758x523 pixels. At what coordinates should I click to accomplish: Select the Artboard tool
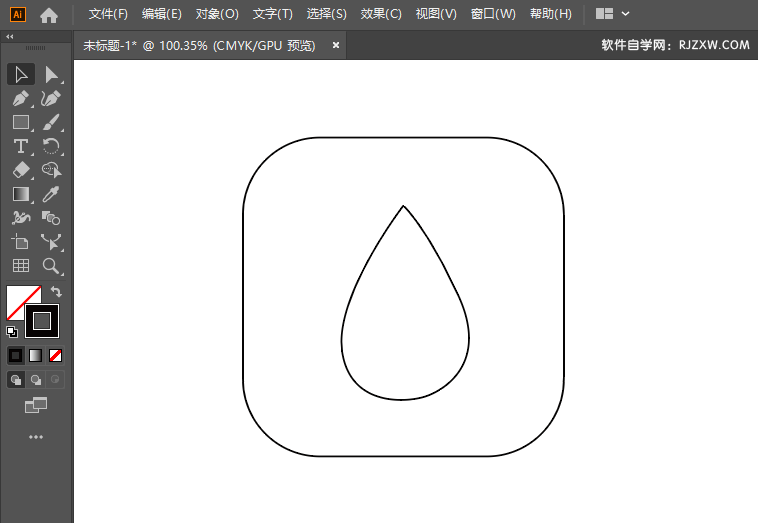pos(21,242)
